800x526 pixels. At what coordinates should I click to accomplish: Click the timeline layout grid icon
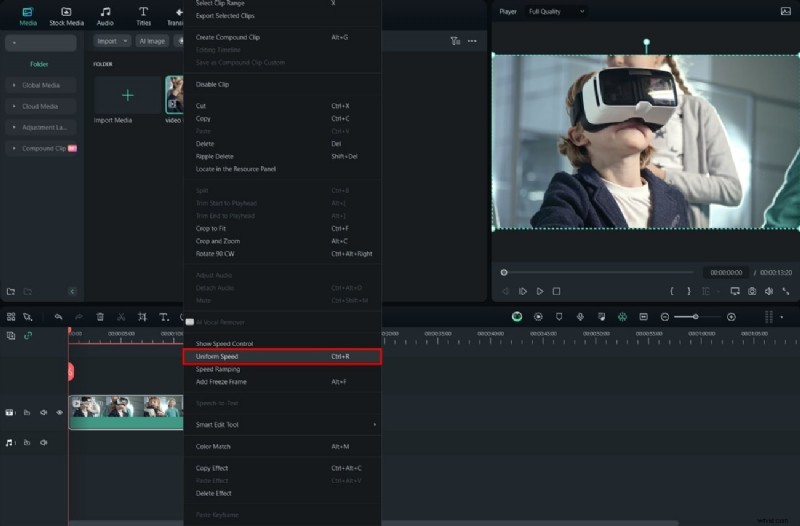(11, 317)
